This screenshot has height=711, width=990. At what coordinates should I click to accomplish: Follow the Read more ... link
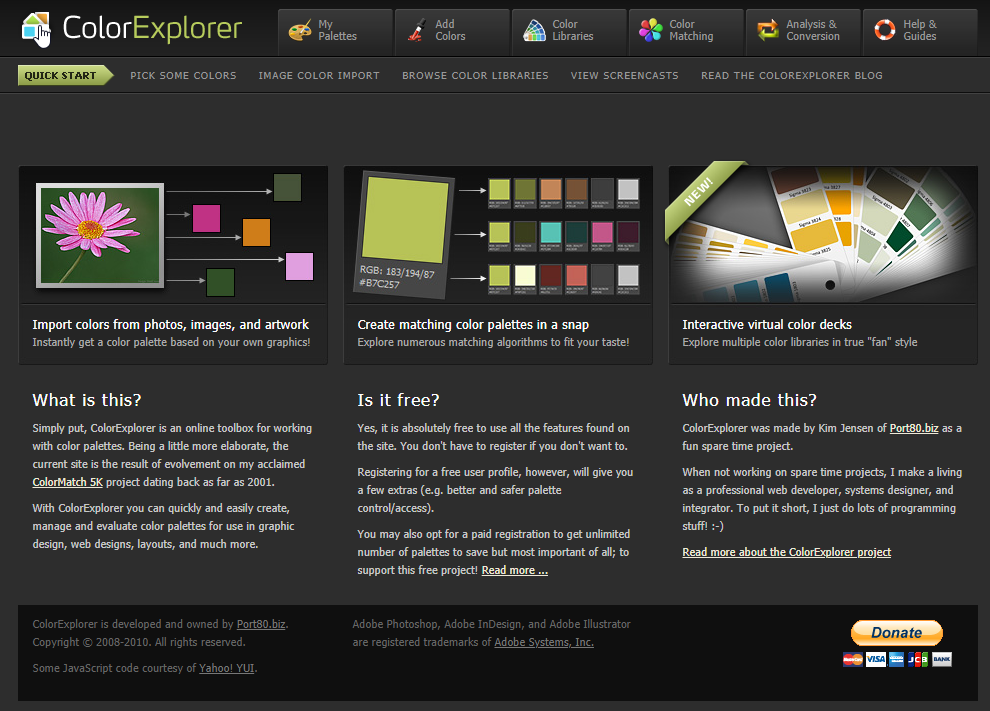click(x=515, y=570)
